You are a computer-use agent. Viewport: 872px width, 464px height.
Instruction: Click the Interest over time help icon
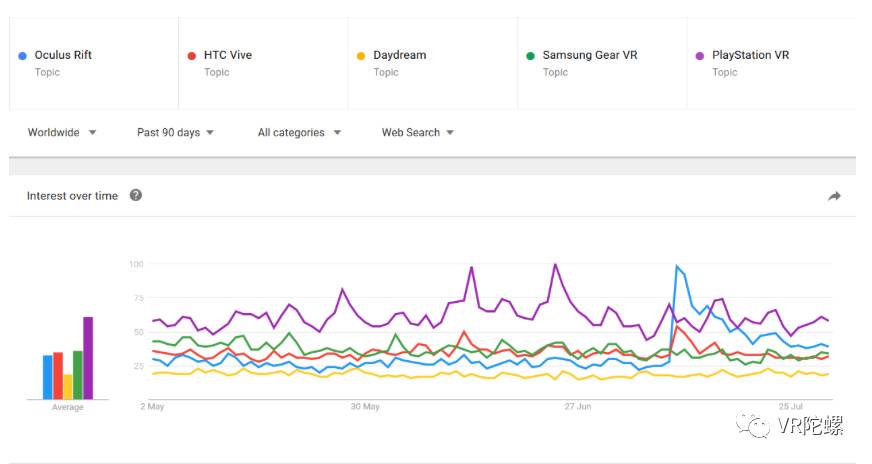[136, 195]
